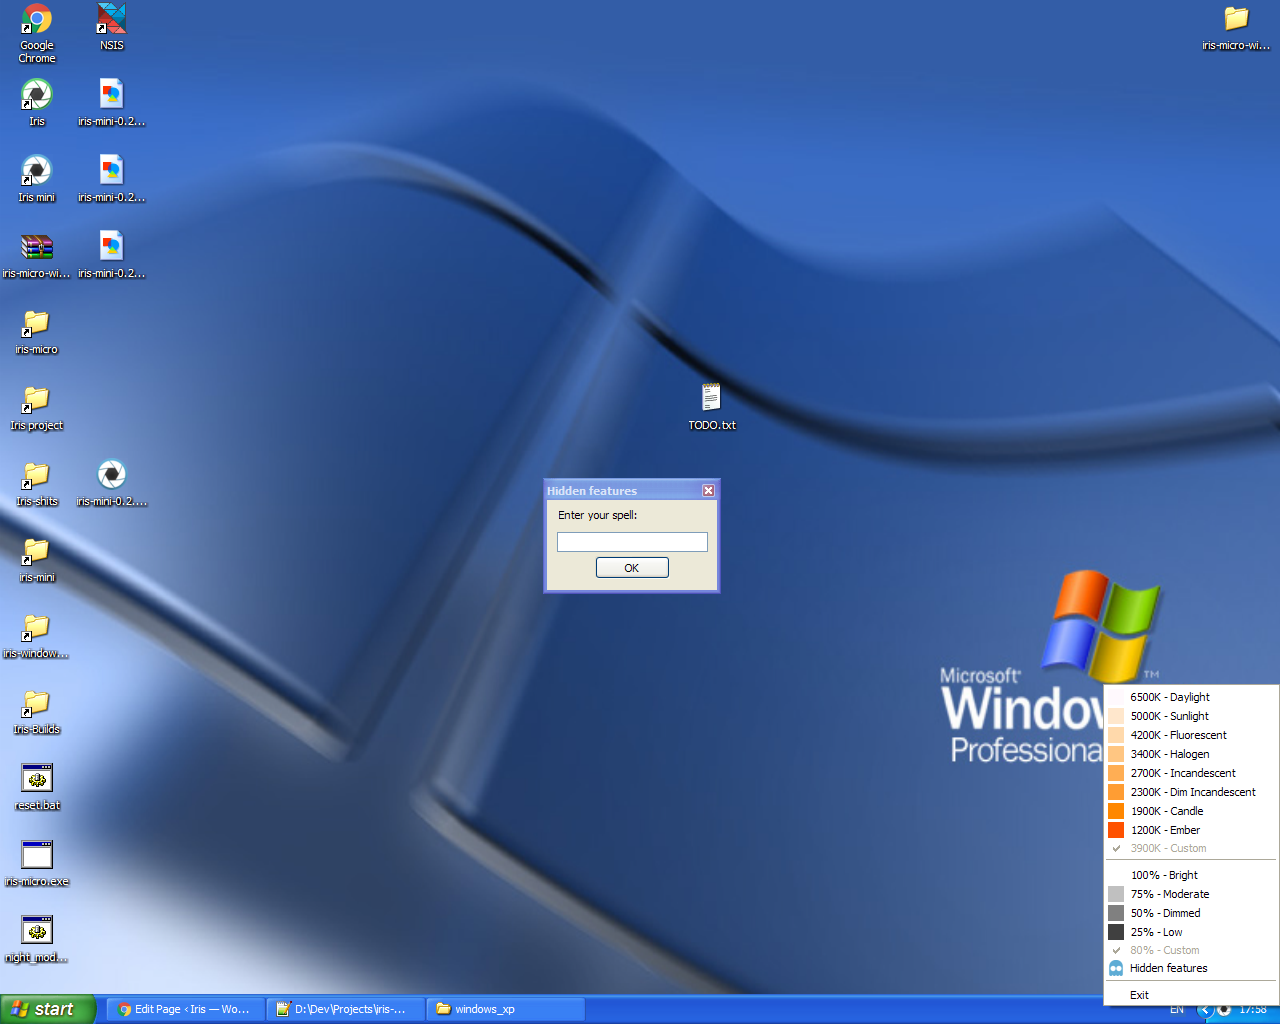
Task: Select the iris-micro-wi folder in the top-right corner
Action: pos(1237,27)
